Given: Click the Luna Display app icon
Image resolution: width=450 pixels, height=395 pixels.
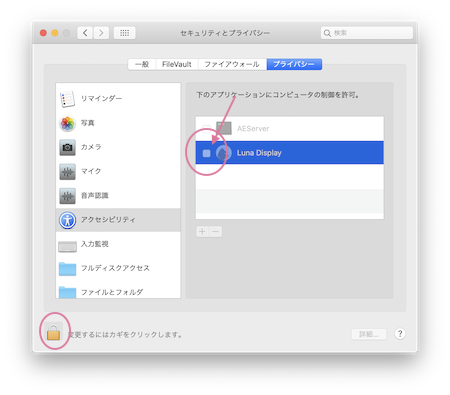Looking at the screenshot, I should (x=224, y=153).
